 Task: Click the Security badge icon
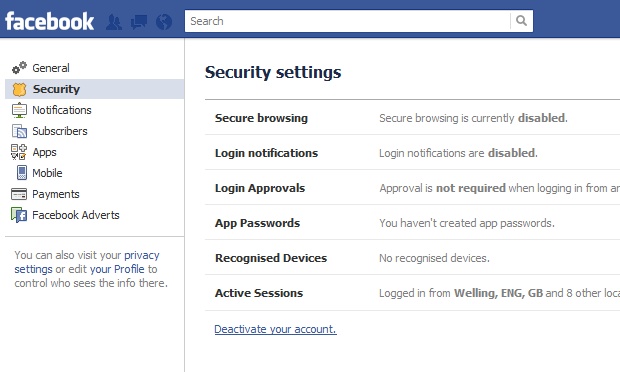pos(19,89)
